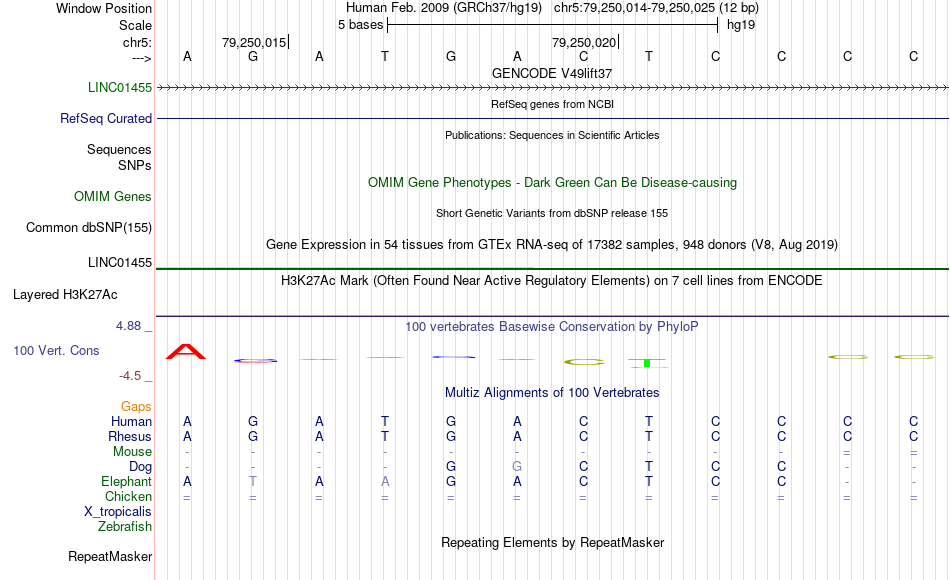Click Short Genetic Variants dbSNP title

[x=552, y=213]
